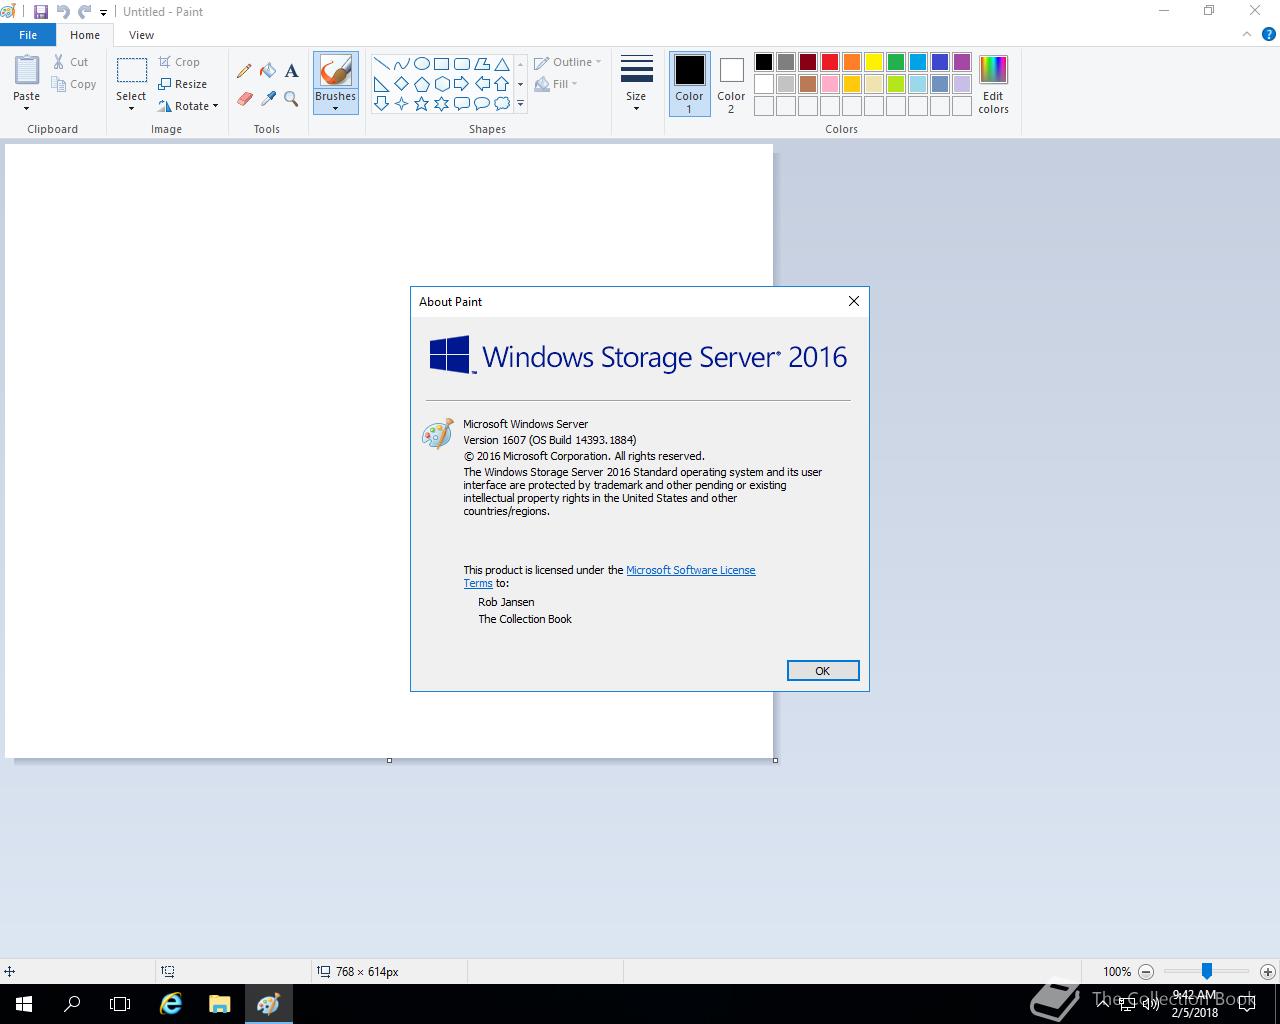Click the Redo icon in quick access toolbar
This screenshot has height=1024, width=1280.
pos(84,12)
